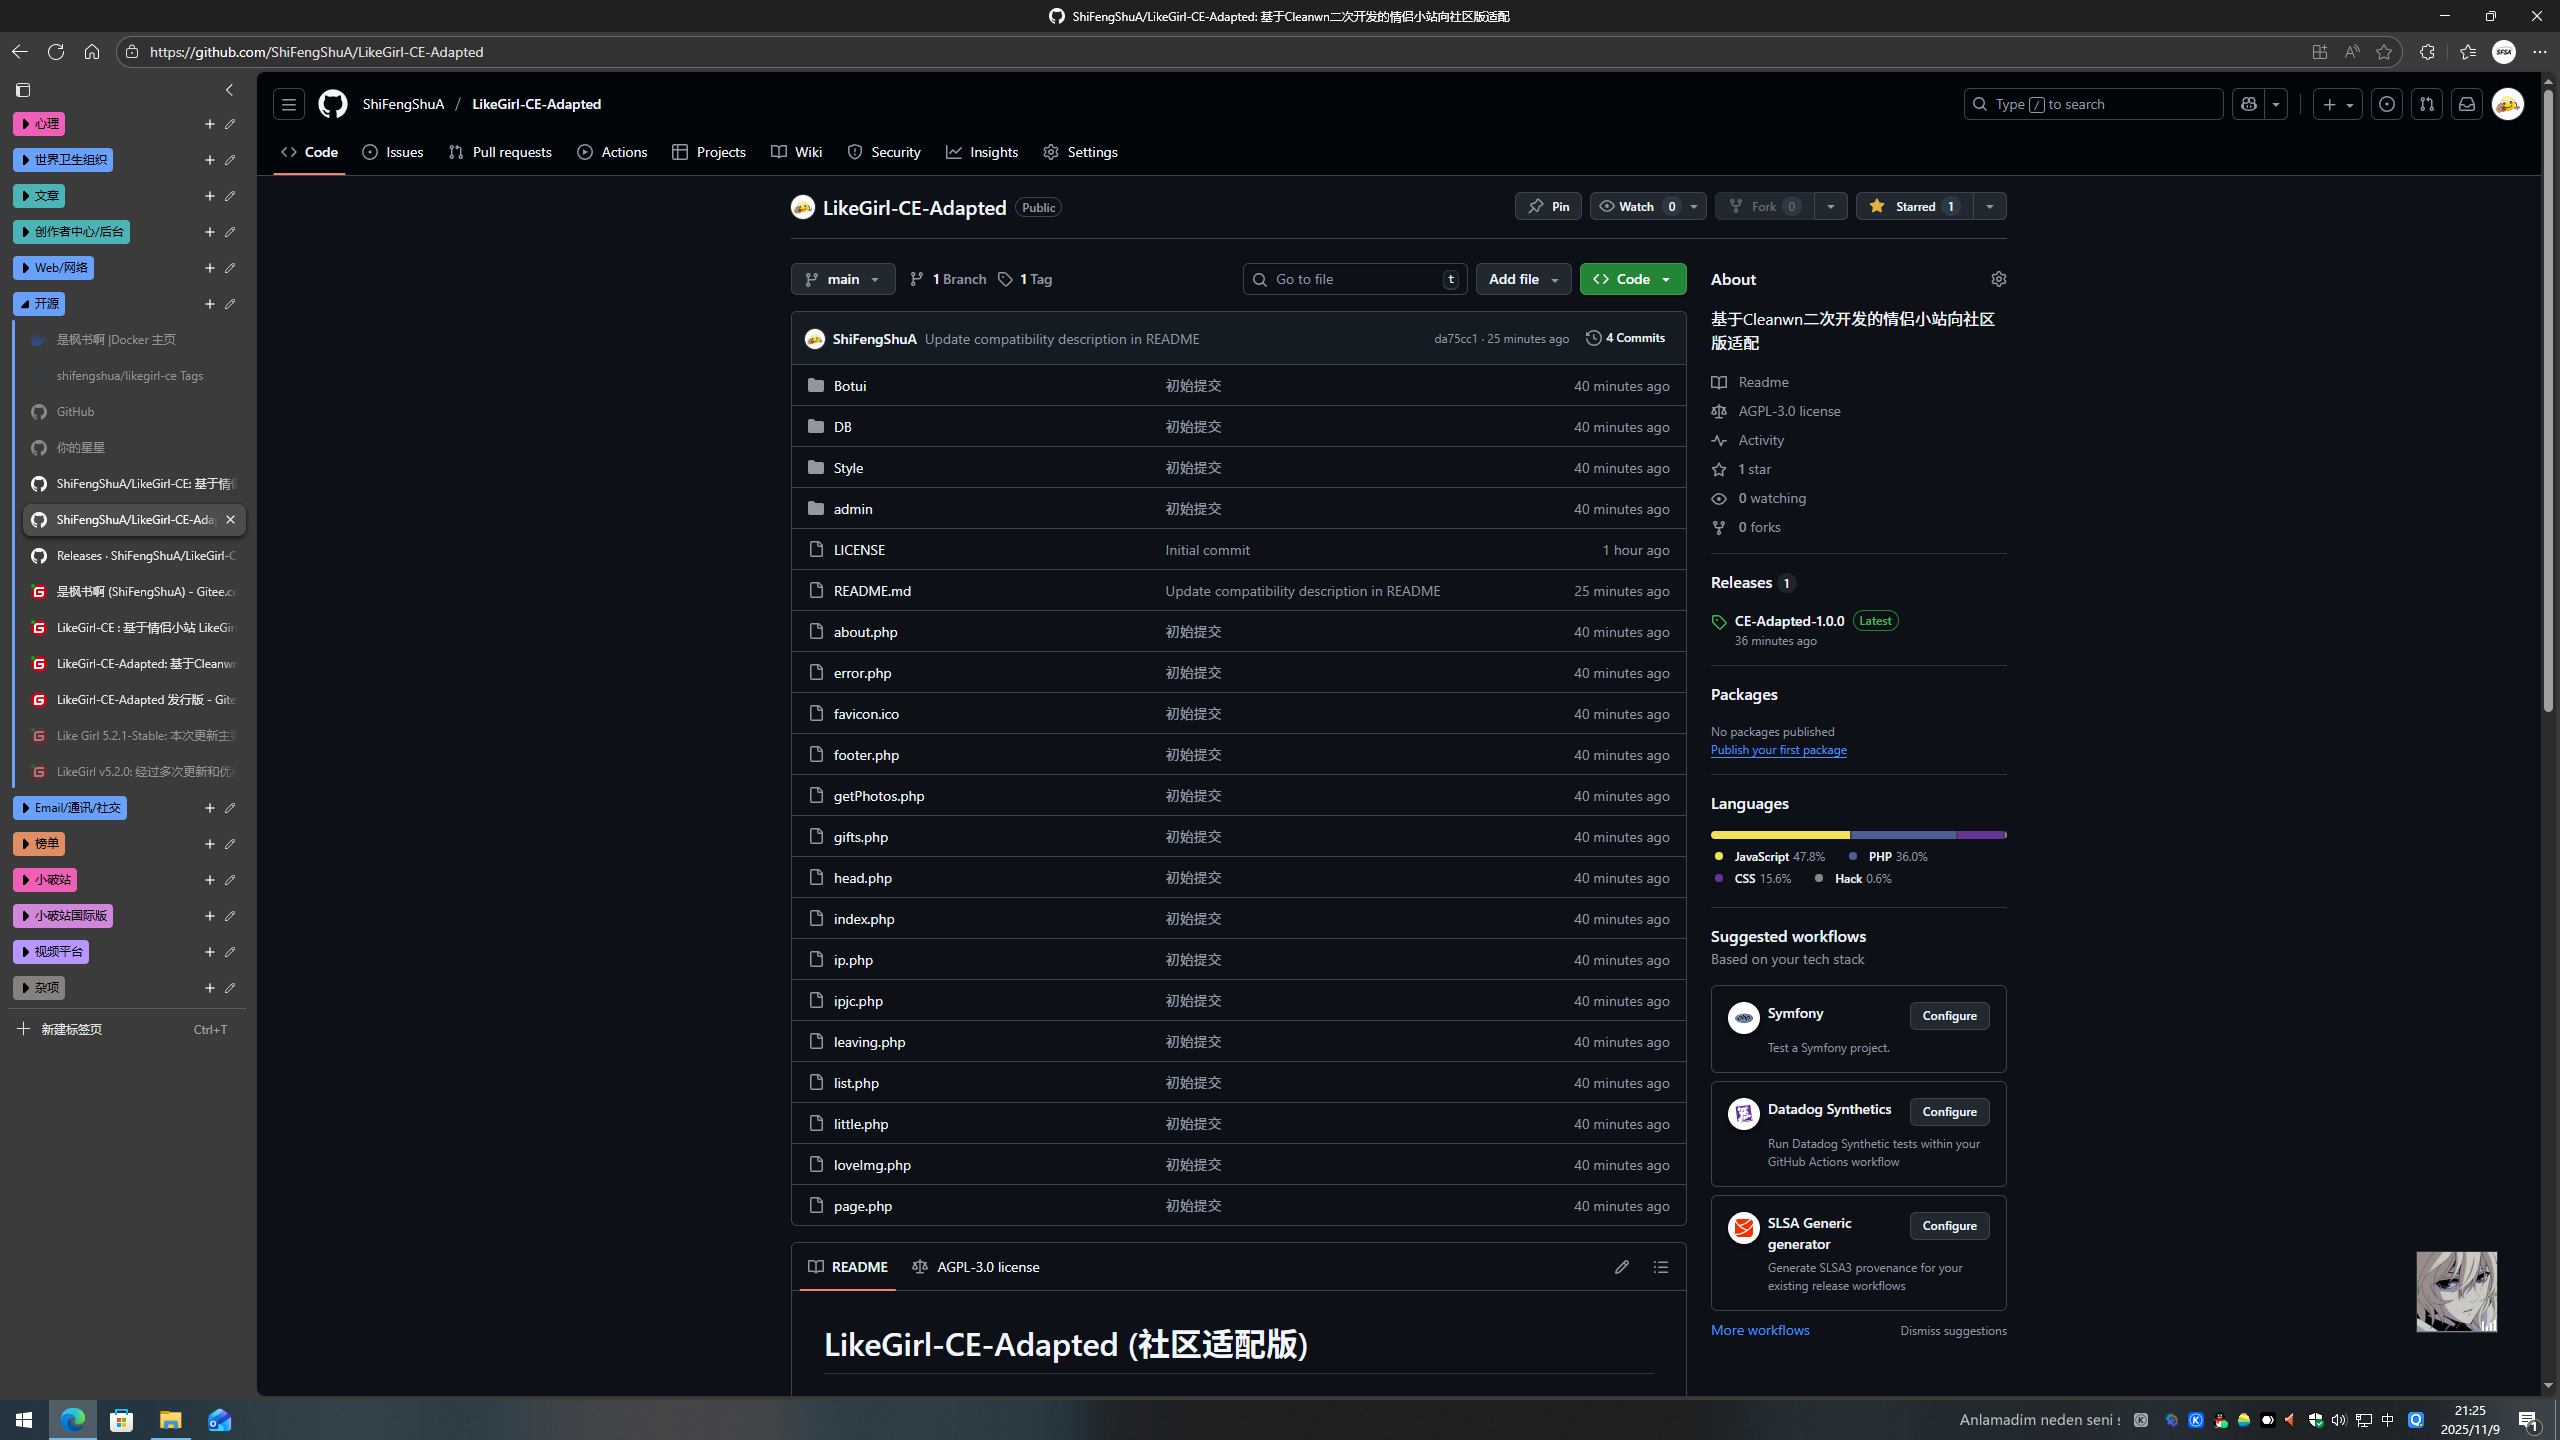Screen dimensions: 2560x1440
Task: Toggle Watch on the repository
Action: point(1636,206)
